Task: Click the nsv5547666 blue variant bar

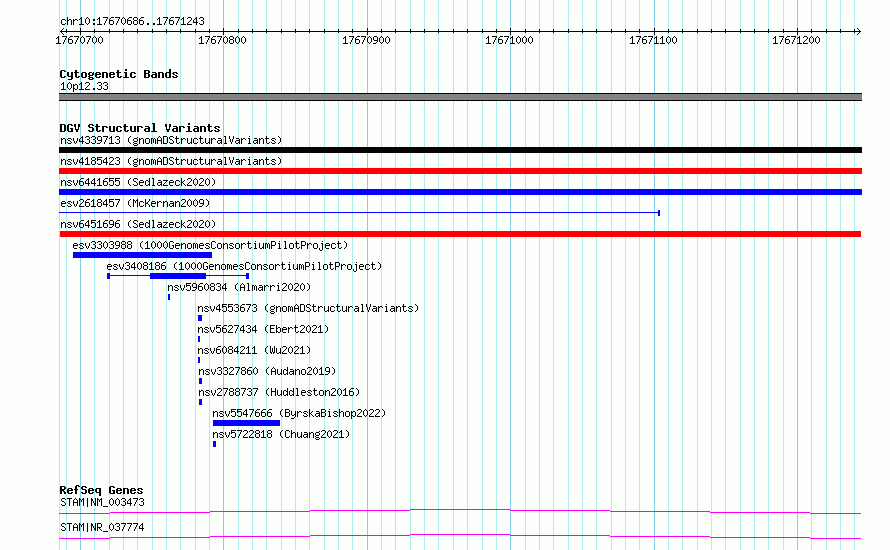Action: 246,423
